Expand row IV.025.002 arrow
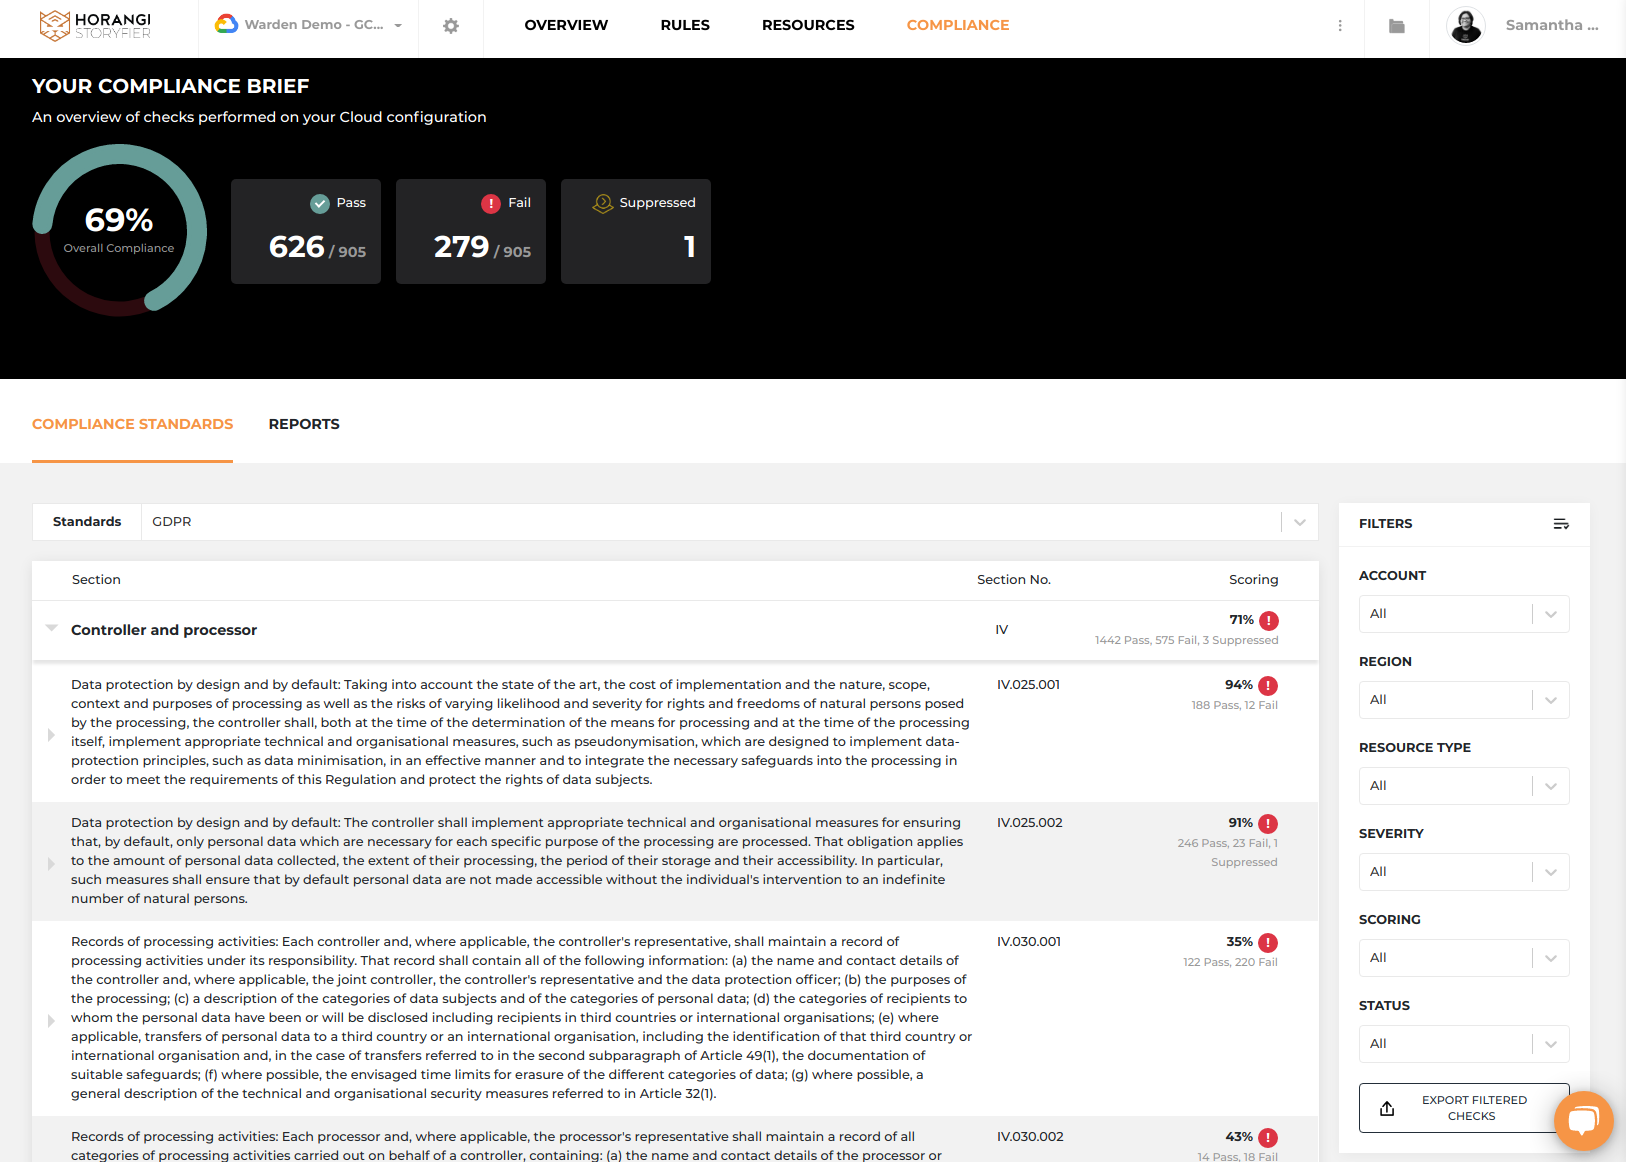Screen dimensions: 1626x1162 coord(51,864)
